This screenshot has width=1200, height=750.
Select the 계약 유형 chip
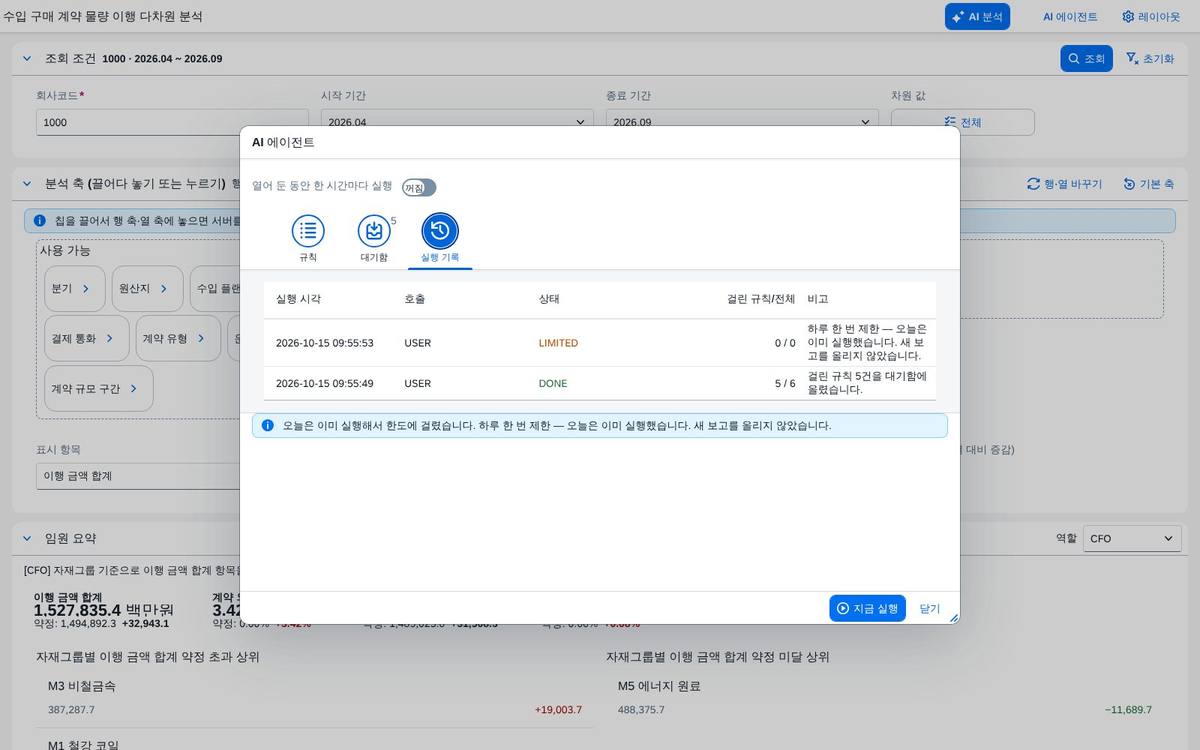pyautogui.click(x=178, y=338)
